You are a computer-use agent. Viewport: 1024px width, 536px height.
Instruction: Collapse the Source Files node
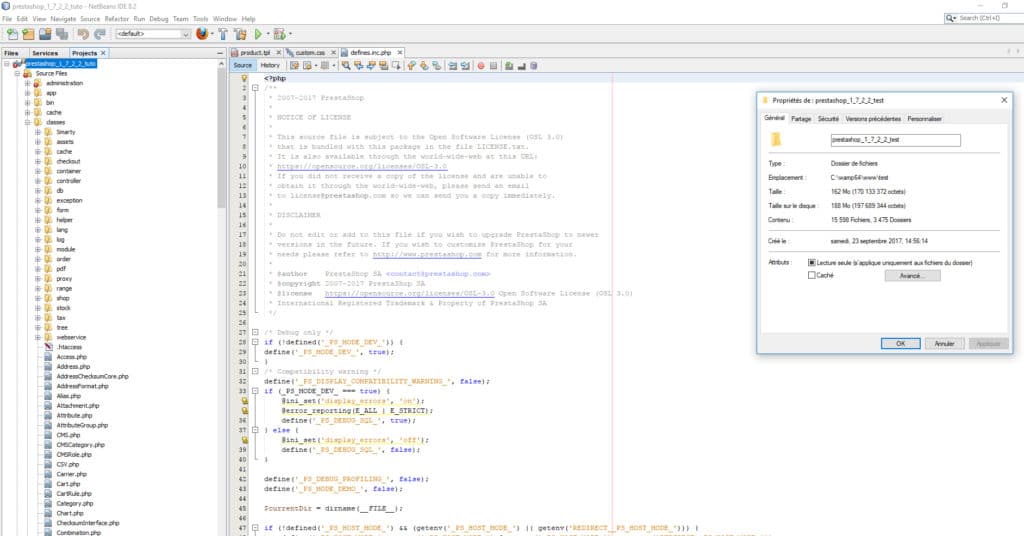pyautogui.click(x=18, y=73)
